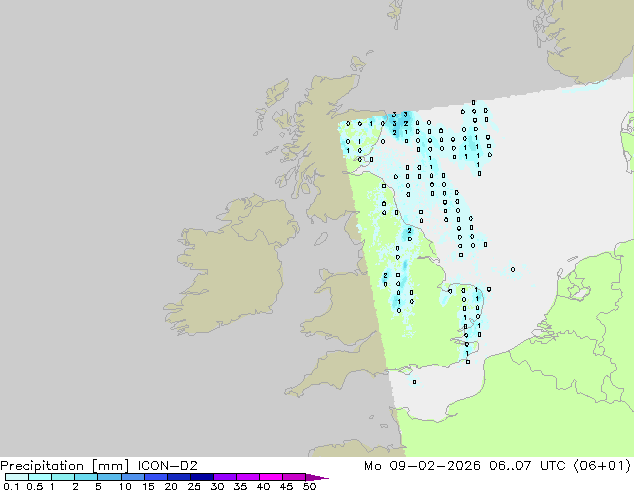Click the 1–2 mm legend color swatch
This screenshot has height=490, width=634.
pyautogui.click(x=63, y=477)
